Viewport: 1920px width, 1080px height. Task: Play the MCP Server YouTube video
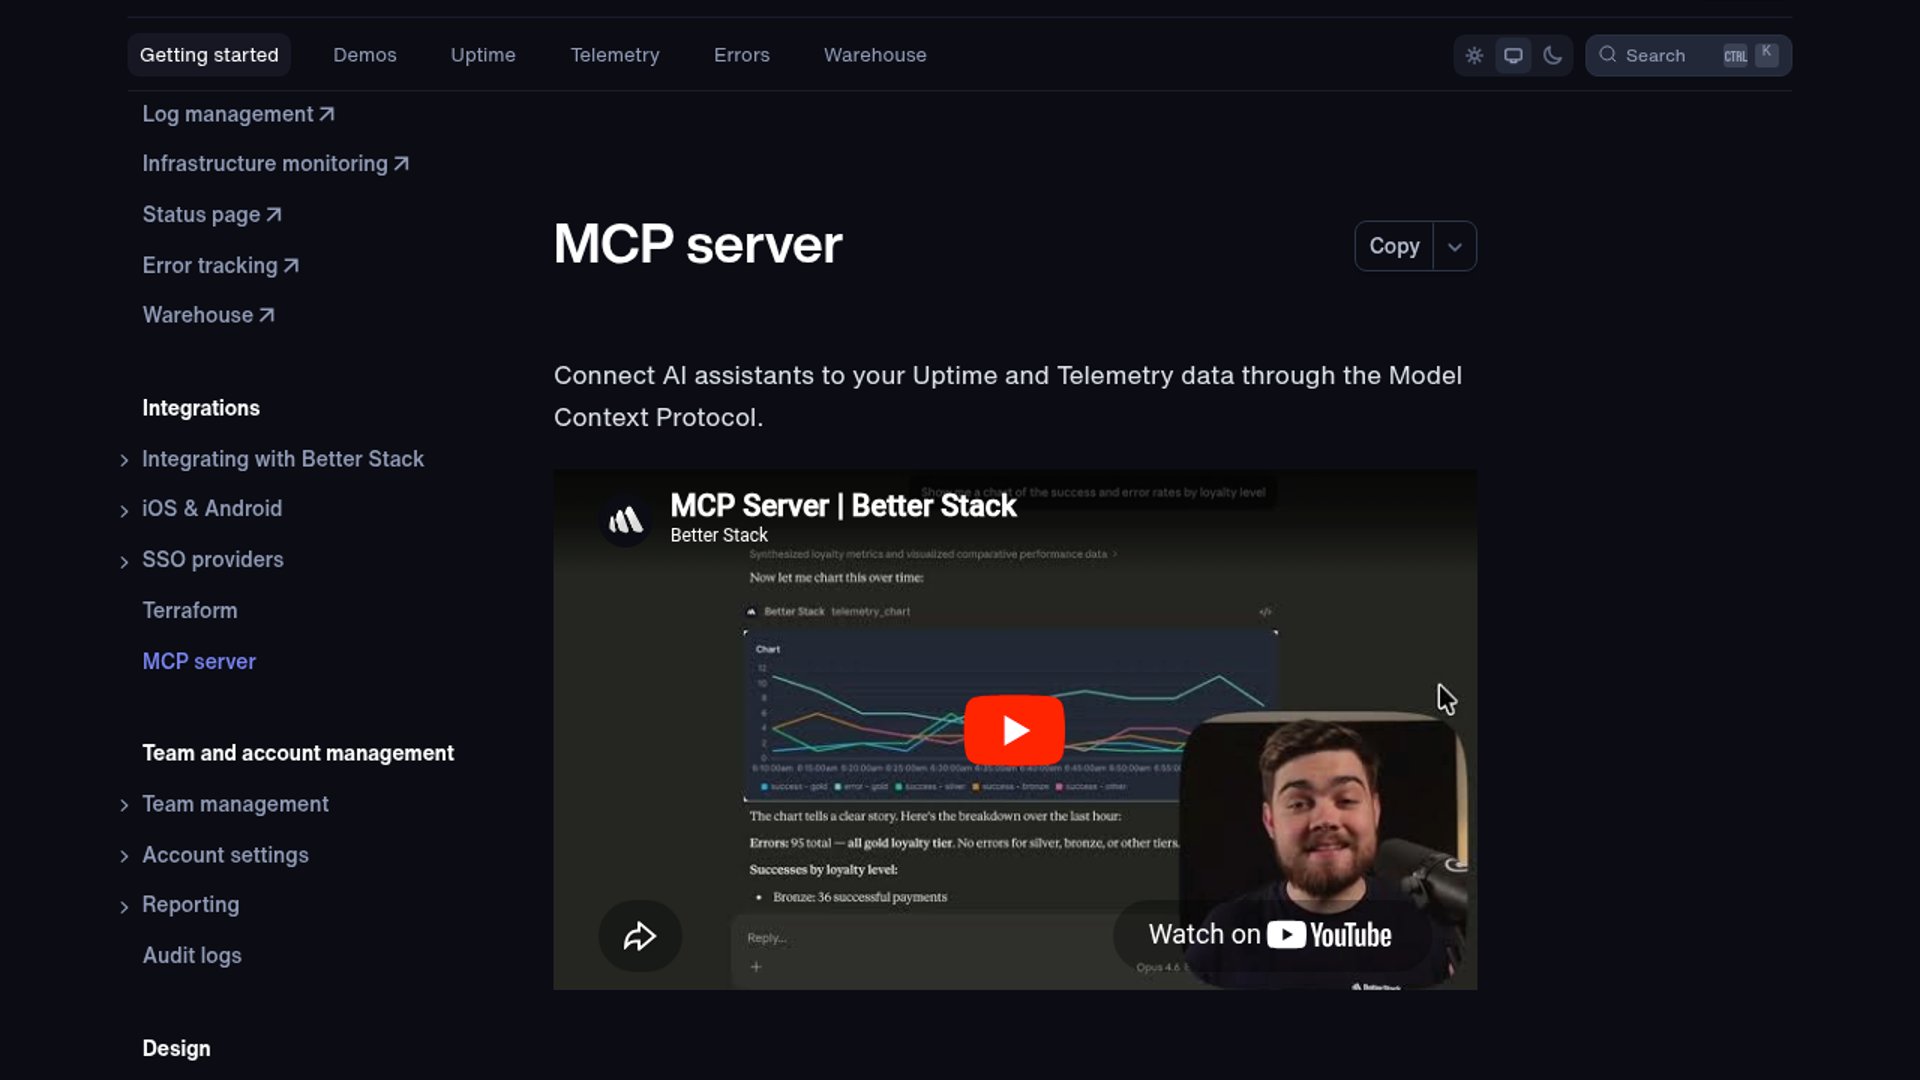pyautogui.click(x=1014, y=730)
